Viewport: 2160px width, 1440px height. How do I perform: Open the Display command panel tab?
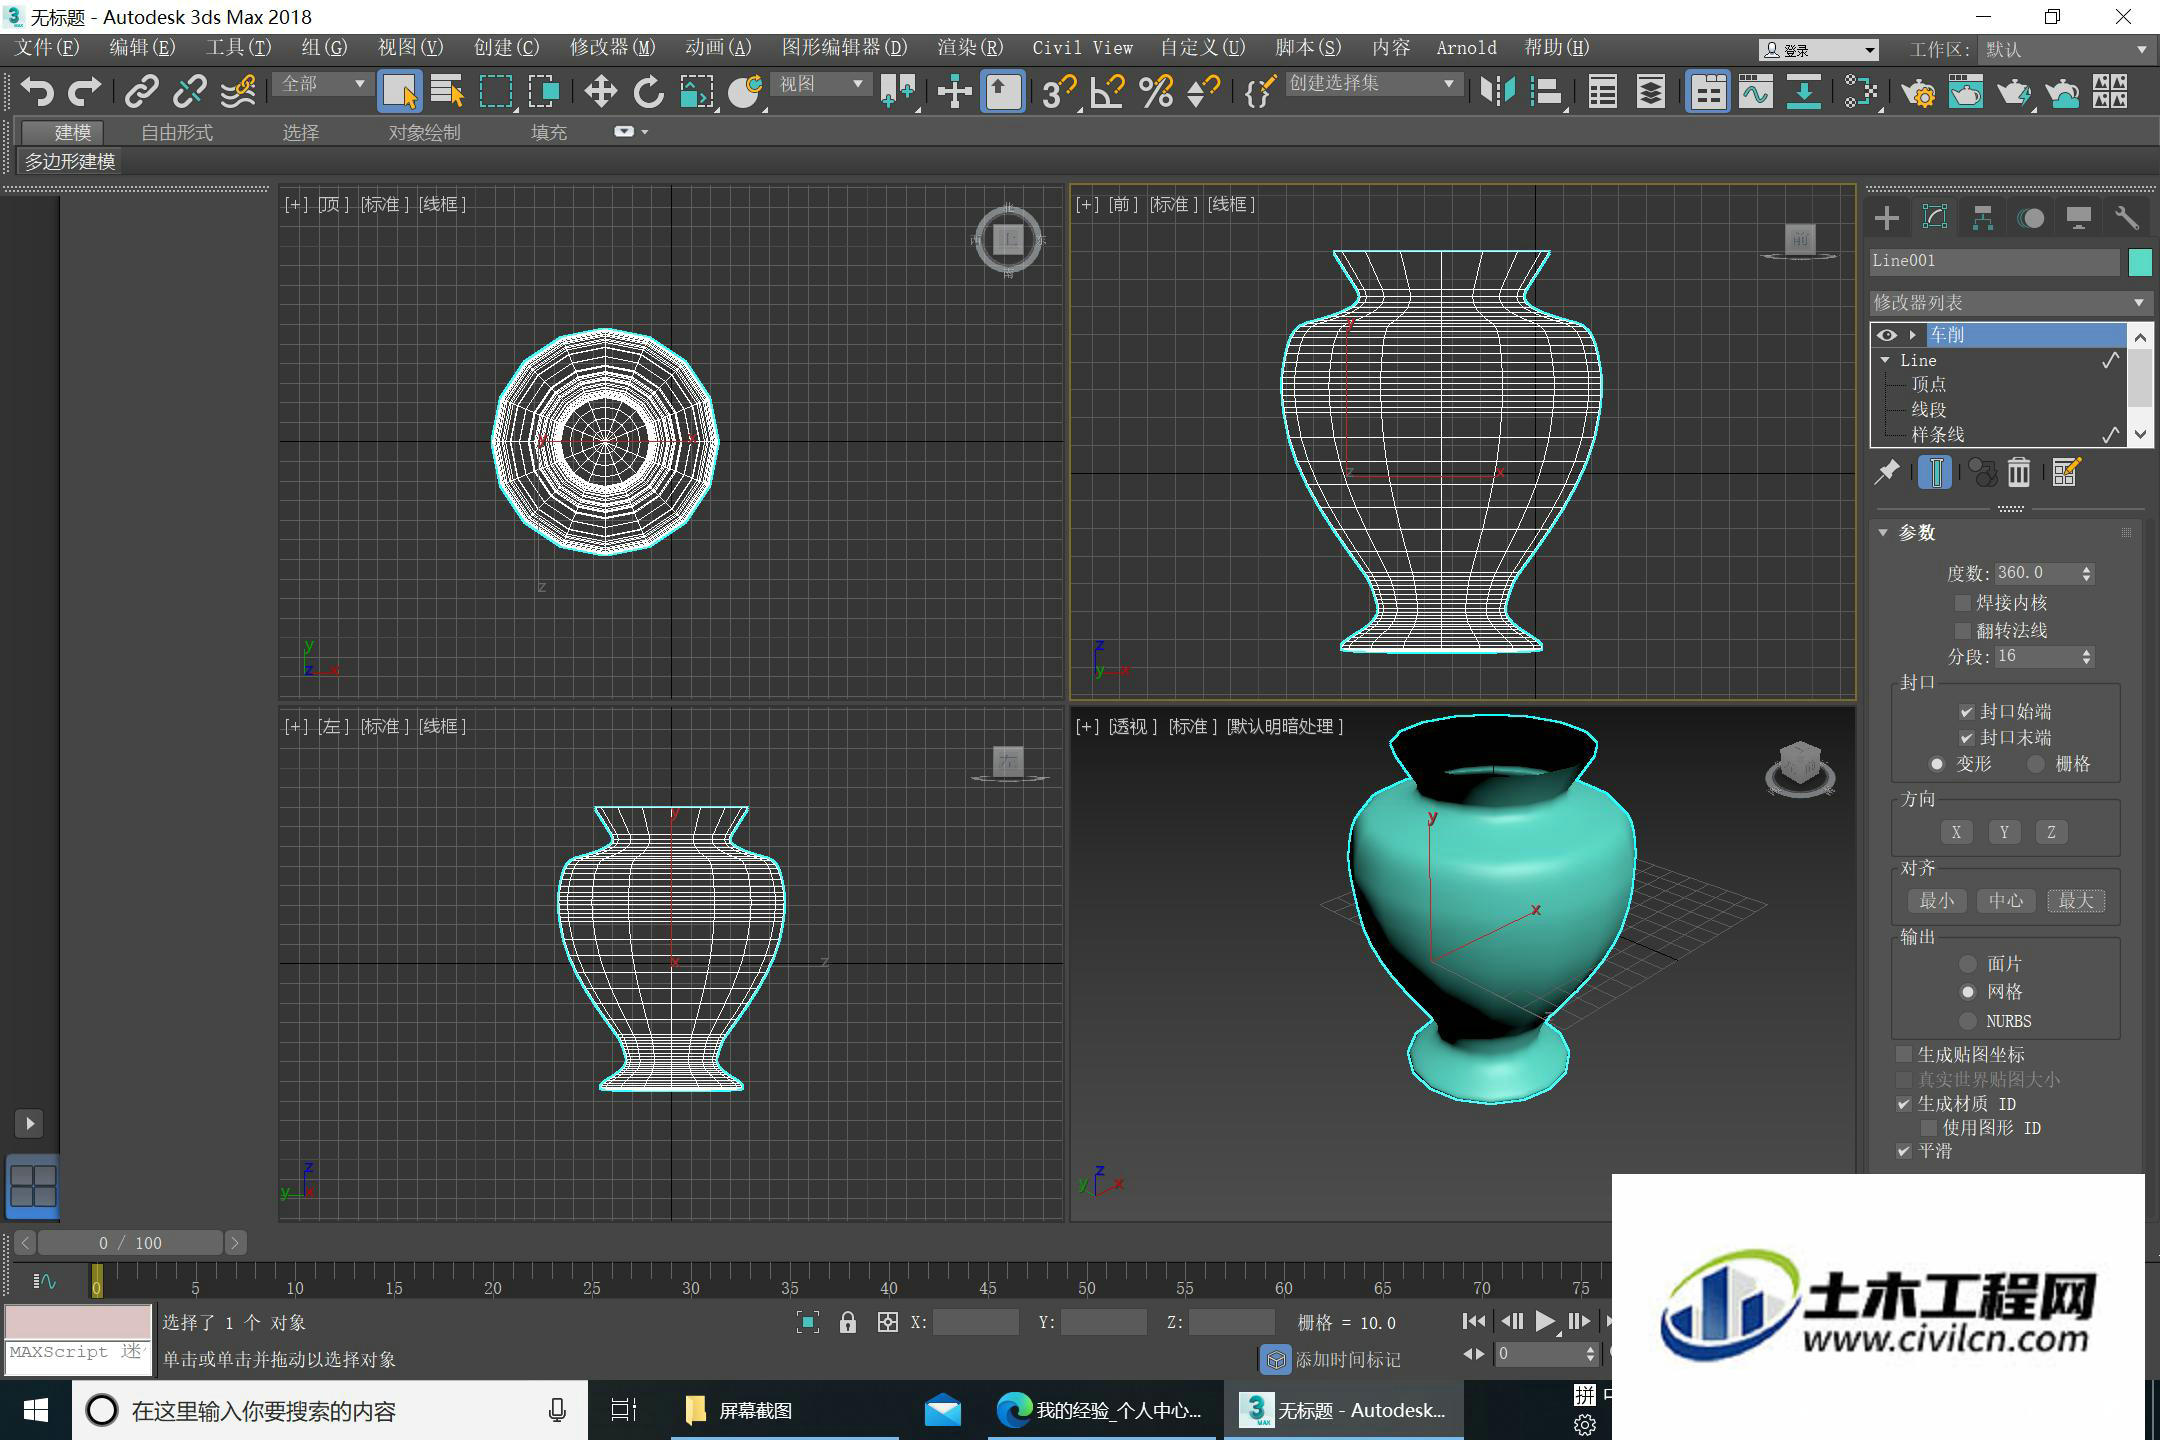[x=2078, y=218]
